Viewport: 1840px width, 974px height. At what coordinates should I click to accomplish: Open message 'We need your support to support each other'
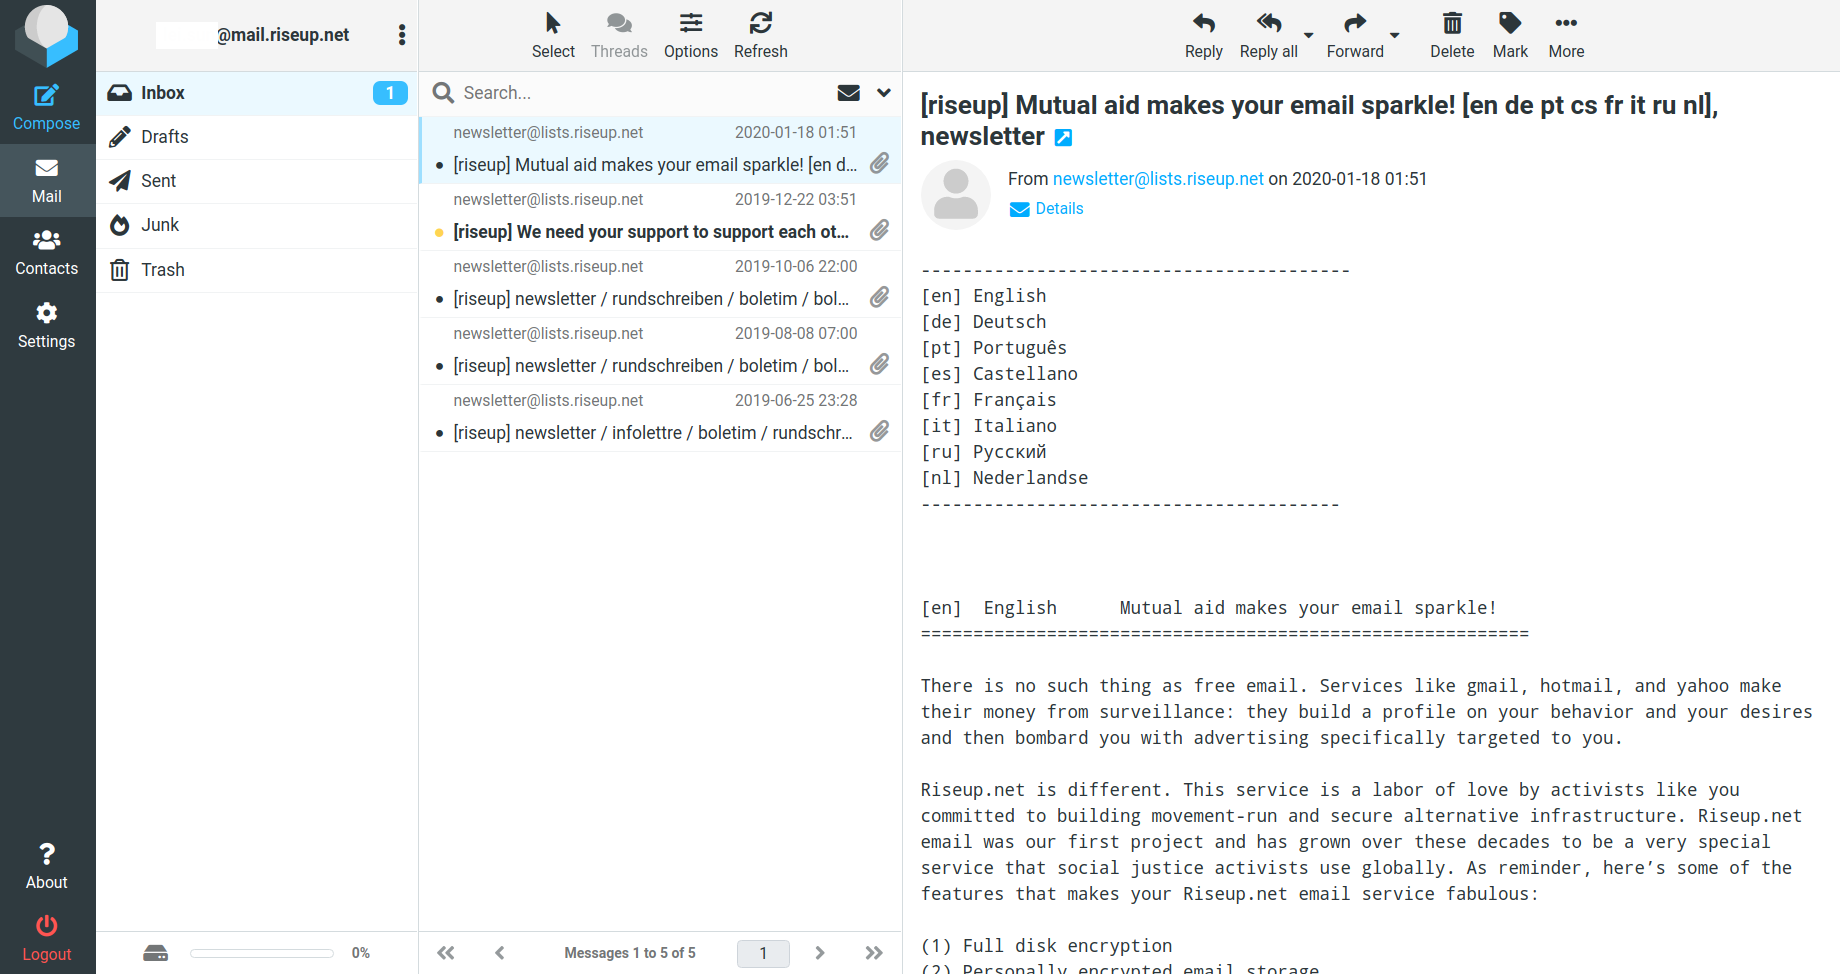(x=660, y=217)
